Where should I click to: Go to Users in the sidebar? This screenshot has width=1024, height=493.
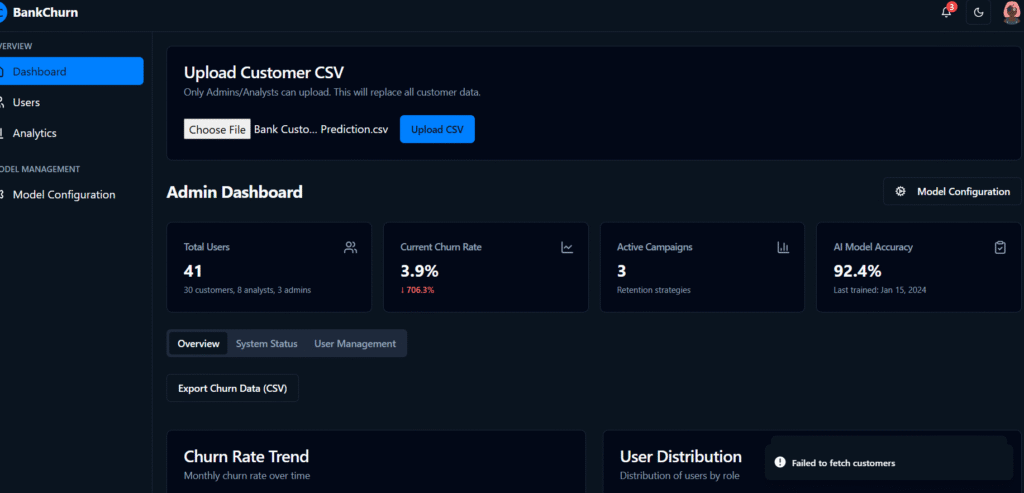[x=26, y=102]
